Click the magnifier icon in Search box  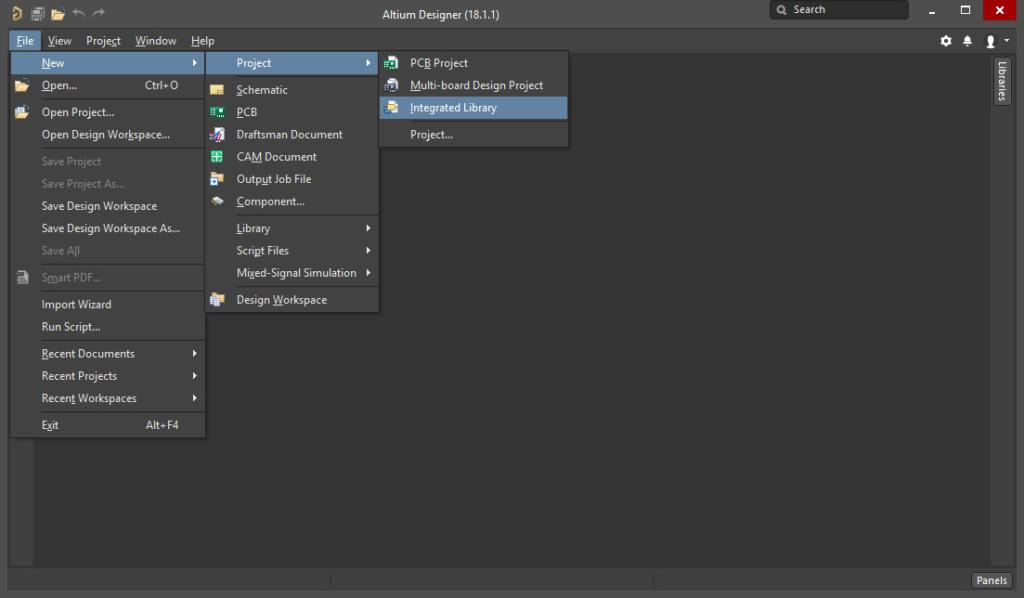[781, 10]
